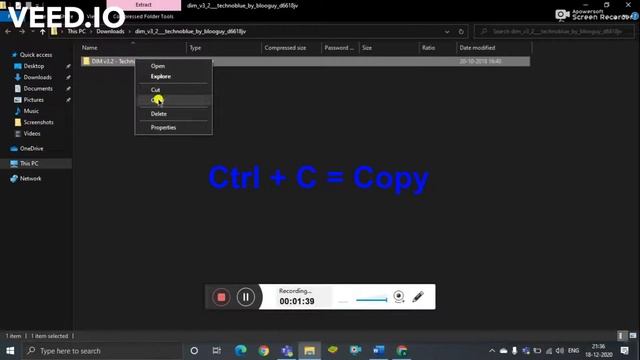640x360 pixels.
Task: Open the Compressed Folder Tools tab
Action: click(x=144, y=16)
